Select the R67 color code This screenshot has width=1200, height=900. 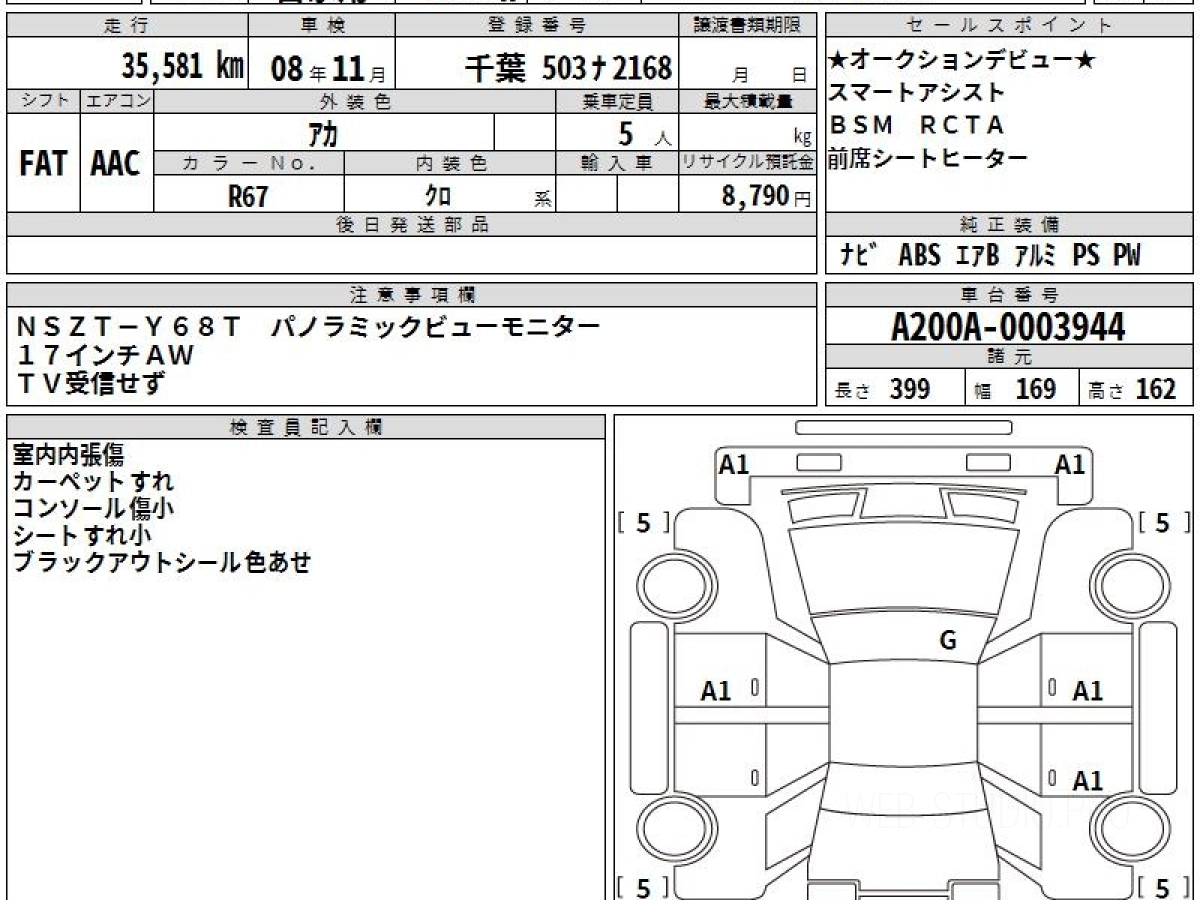(248, 195)
